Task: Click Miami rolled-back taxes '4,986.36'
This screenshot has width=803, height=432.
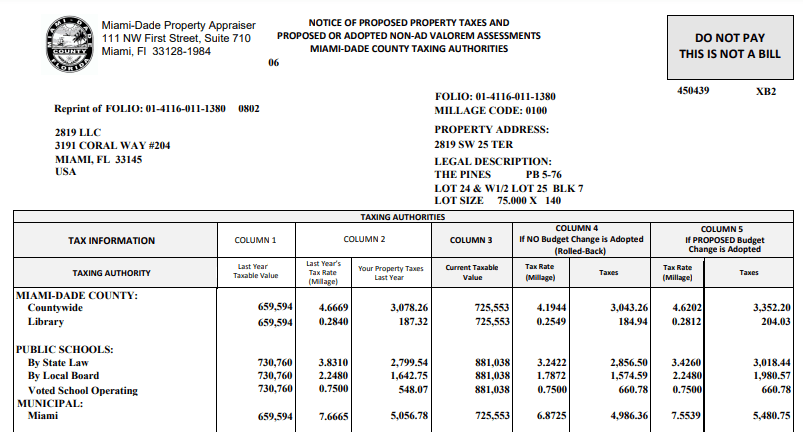Action: click(629, 416)
